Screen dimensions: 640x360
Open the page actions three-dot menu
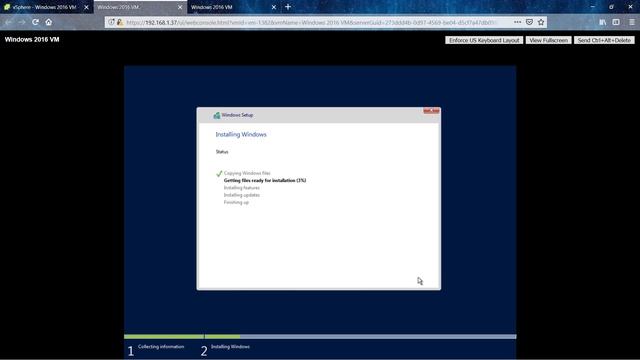pyautogui.click(x=517, y=22)
